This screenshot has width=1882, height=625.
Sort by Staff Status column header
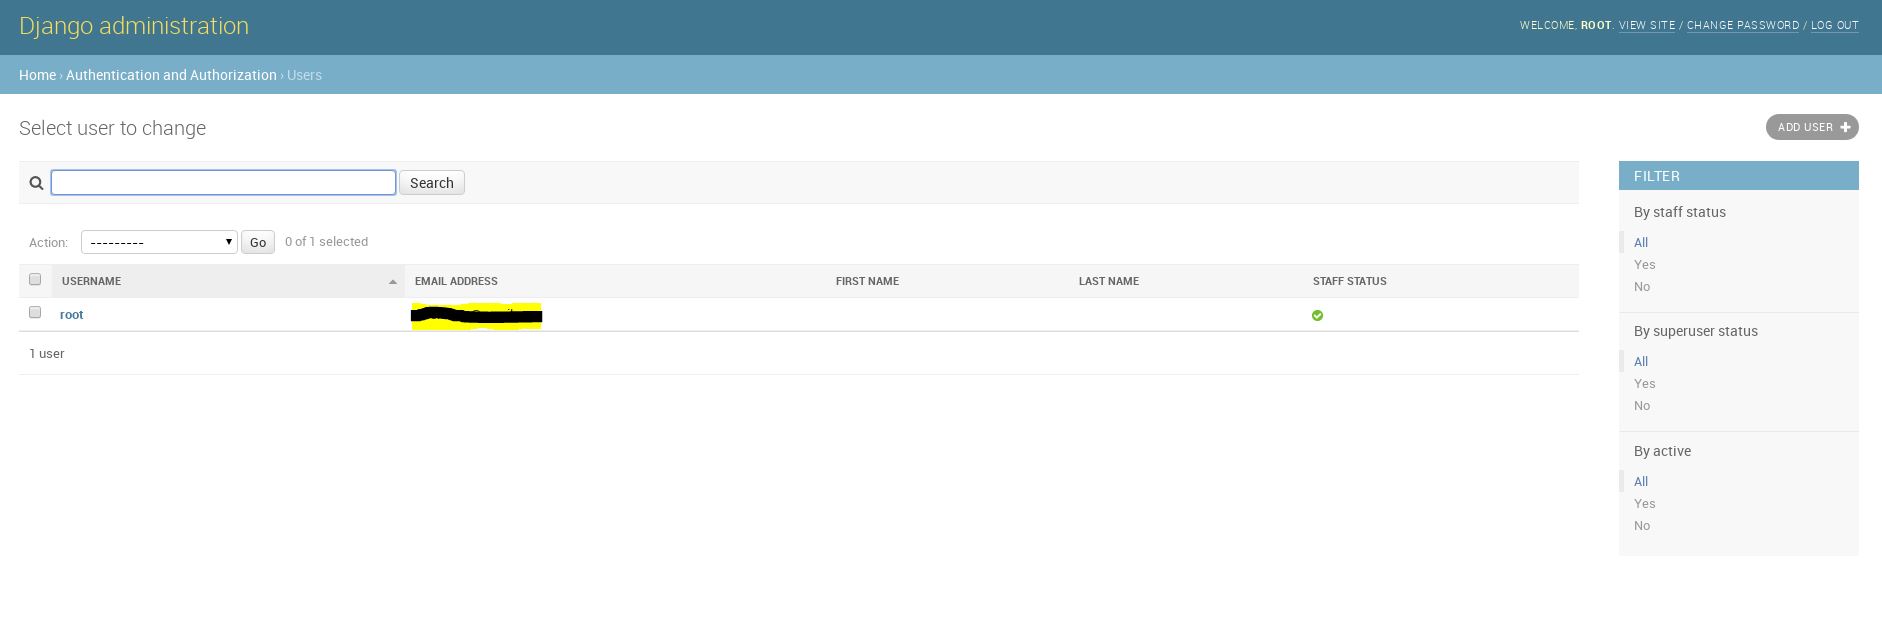tap(1349, 281)
